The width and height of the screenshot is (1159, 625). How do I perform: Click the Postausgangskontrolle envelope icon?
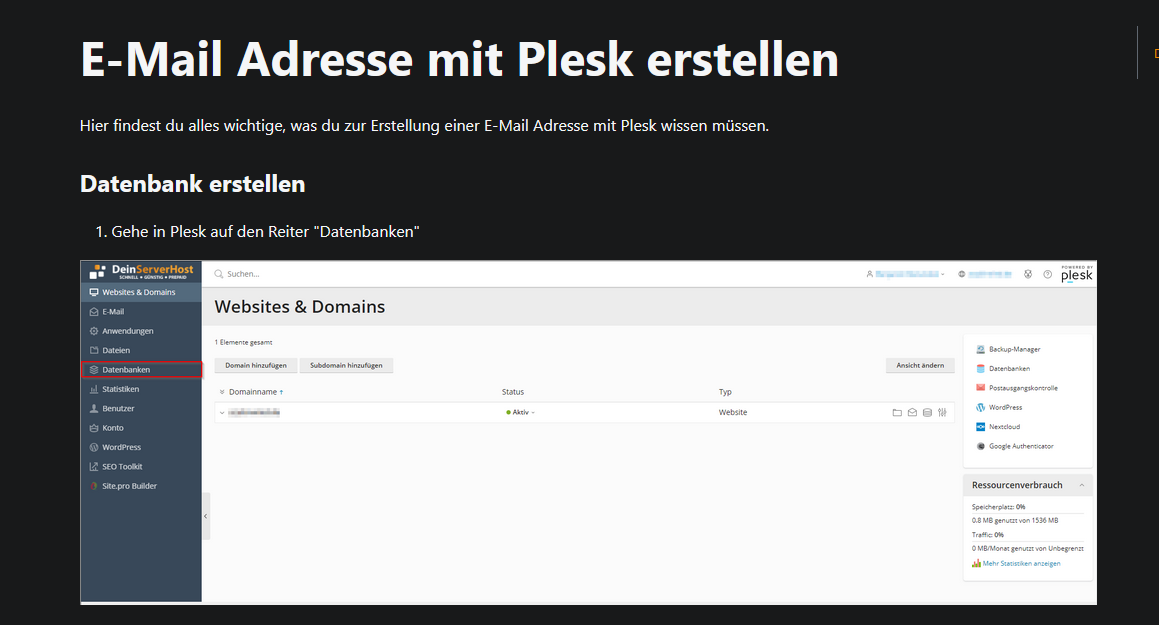pyautogui.click(x=981, y=388)
